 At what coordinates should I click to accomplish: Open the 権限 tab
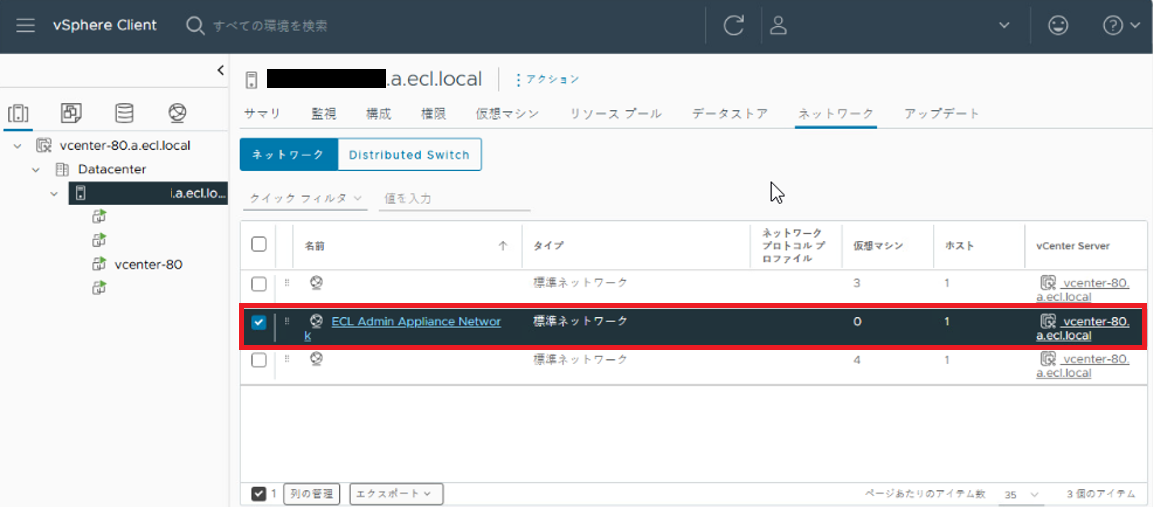pyautogui.click(x=434, y=114)
